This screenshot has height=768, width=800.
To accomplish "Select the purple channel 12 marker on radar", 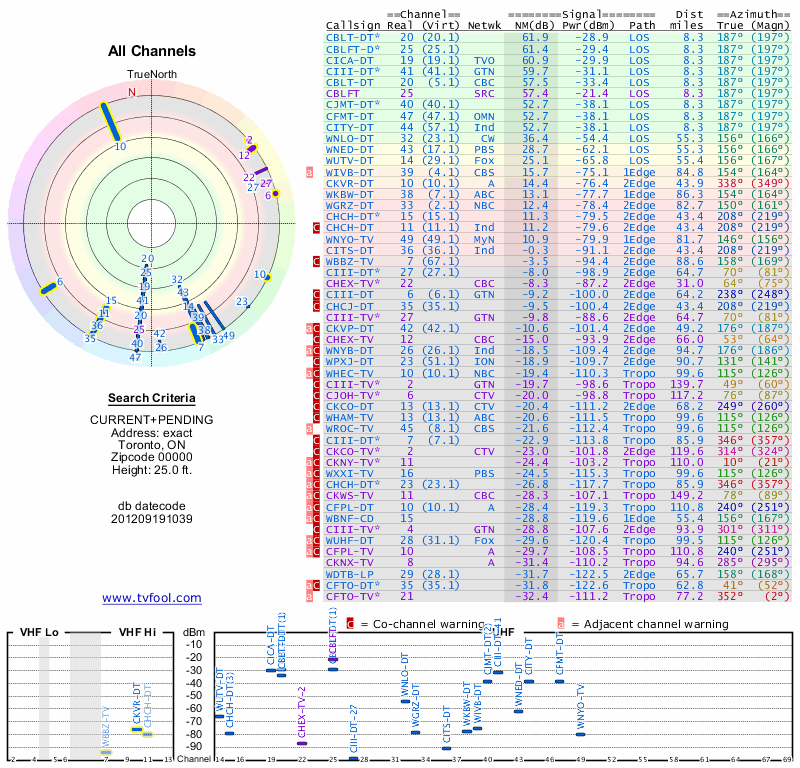I will 252,148.
